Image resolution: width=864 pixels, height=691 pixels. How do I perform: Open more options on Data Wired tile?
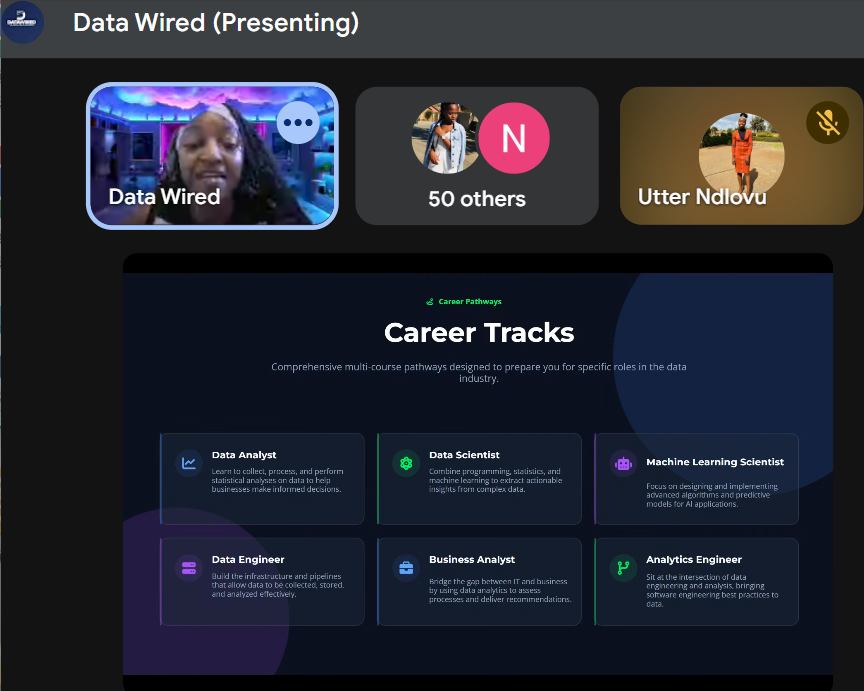coord(298,122)
